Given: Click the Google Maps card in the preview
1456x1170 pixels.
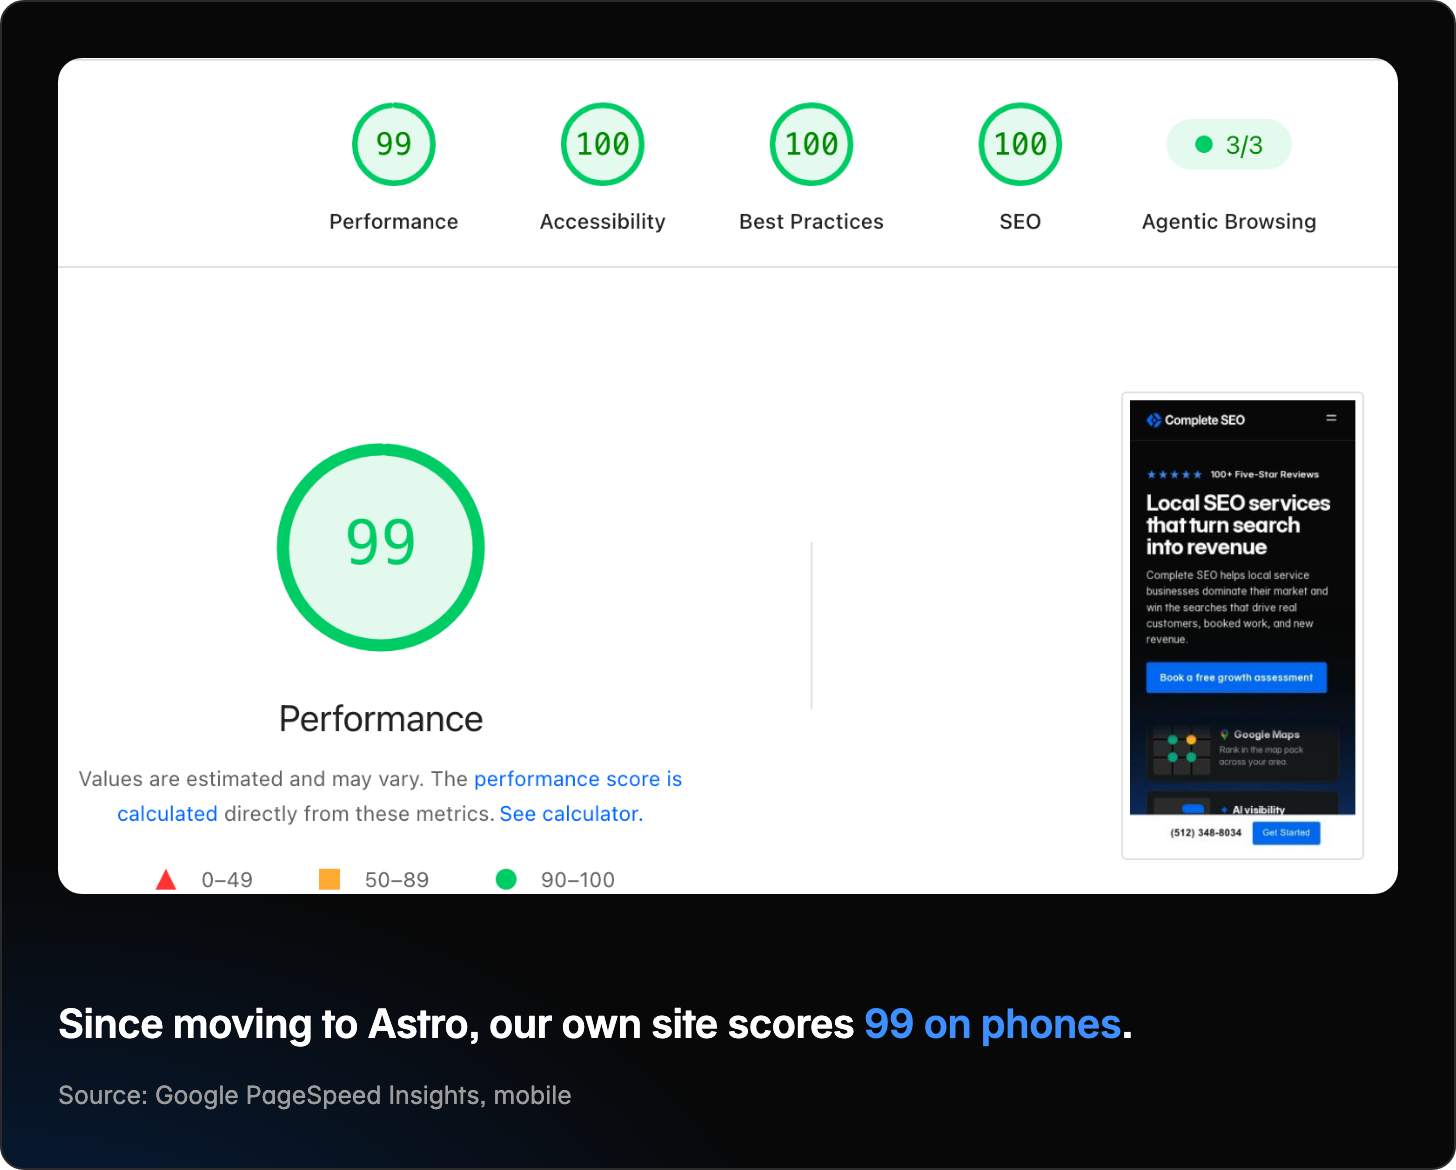Looking at the screenshot, I should [1241, 751].
